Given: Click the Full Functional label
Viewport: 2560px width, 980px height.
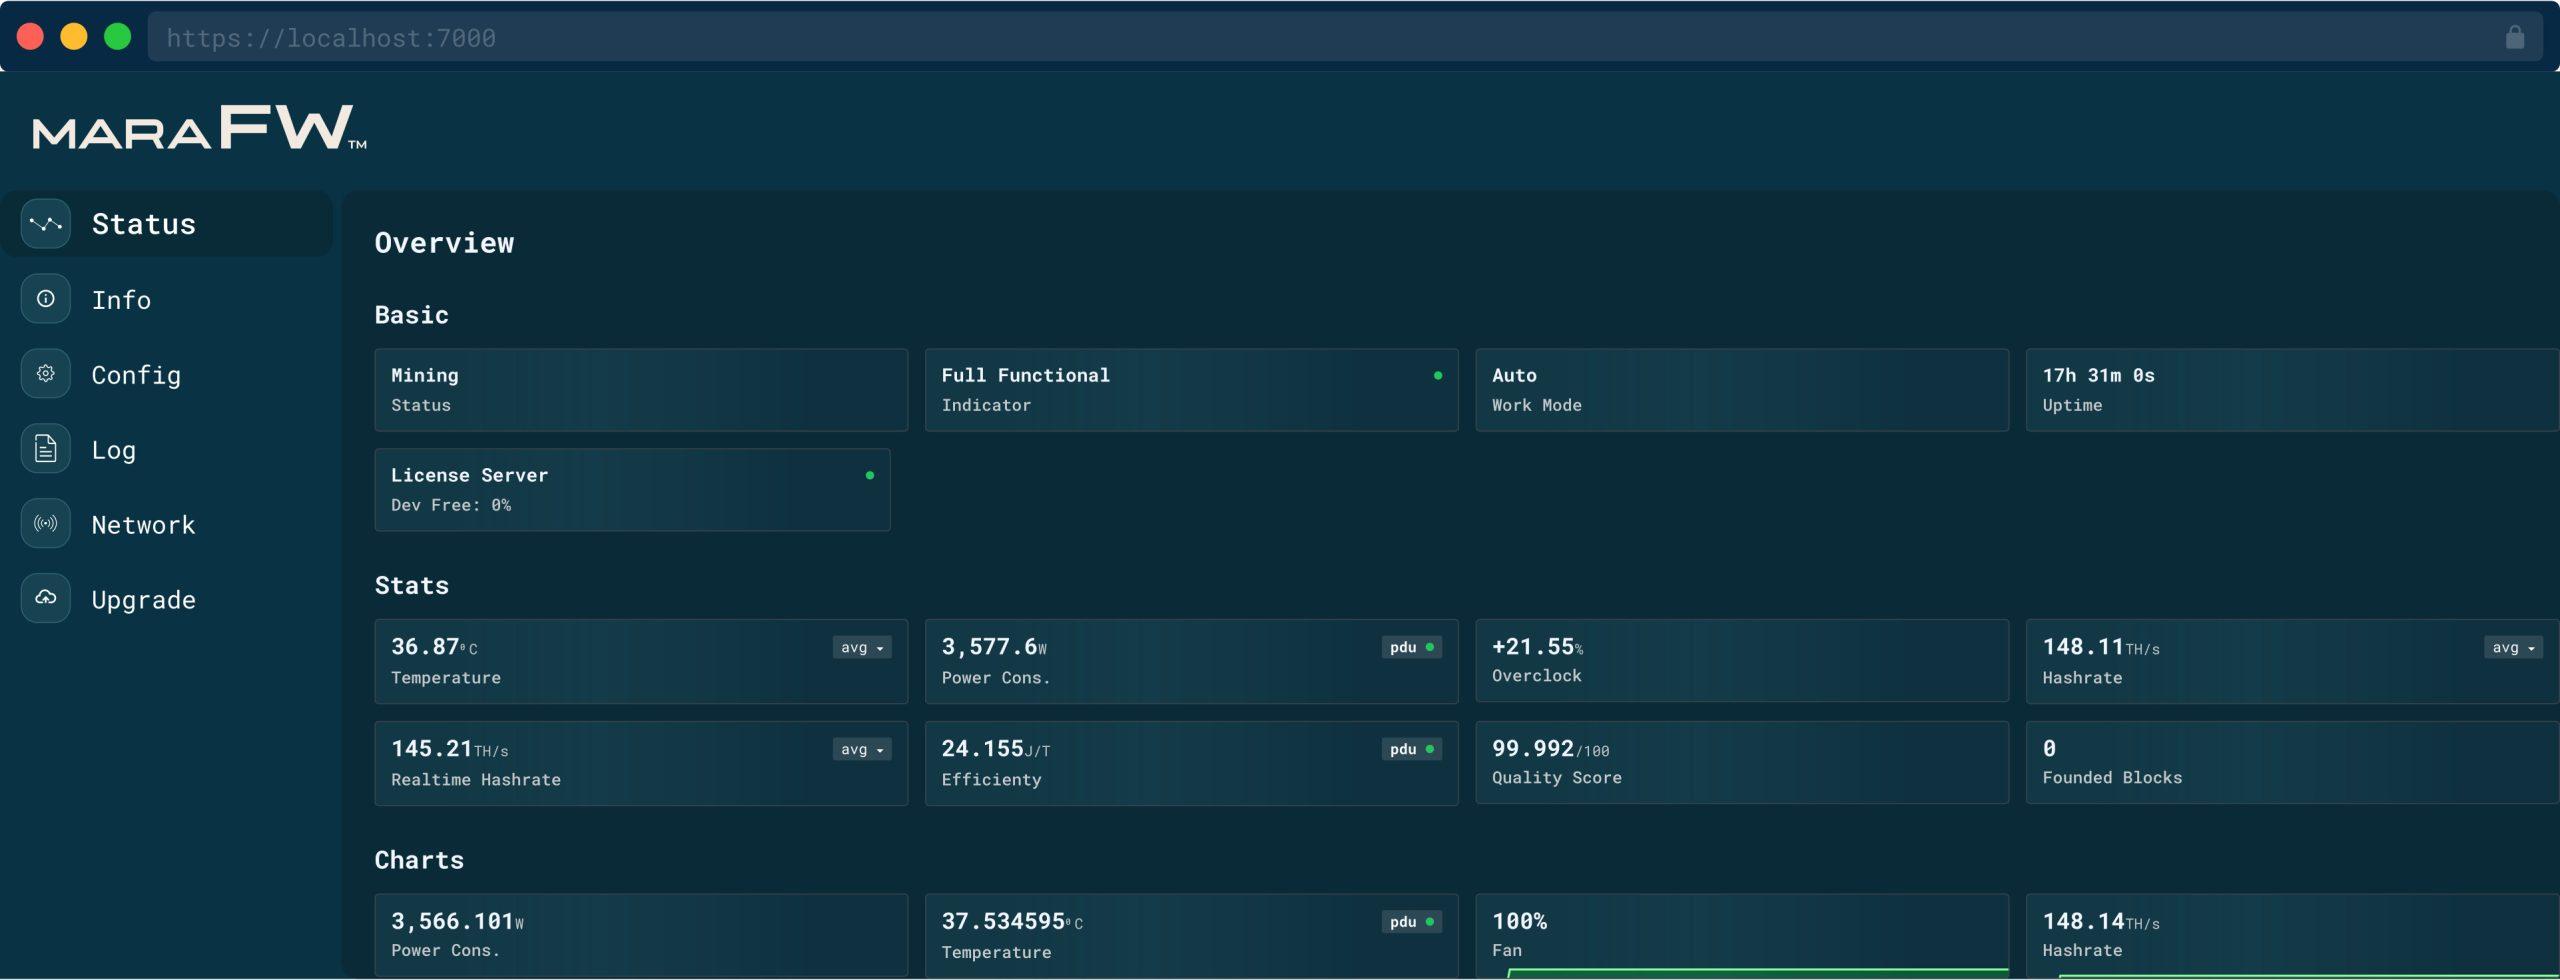Looking at the screenshot, I should coord(1025,376).
